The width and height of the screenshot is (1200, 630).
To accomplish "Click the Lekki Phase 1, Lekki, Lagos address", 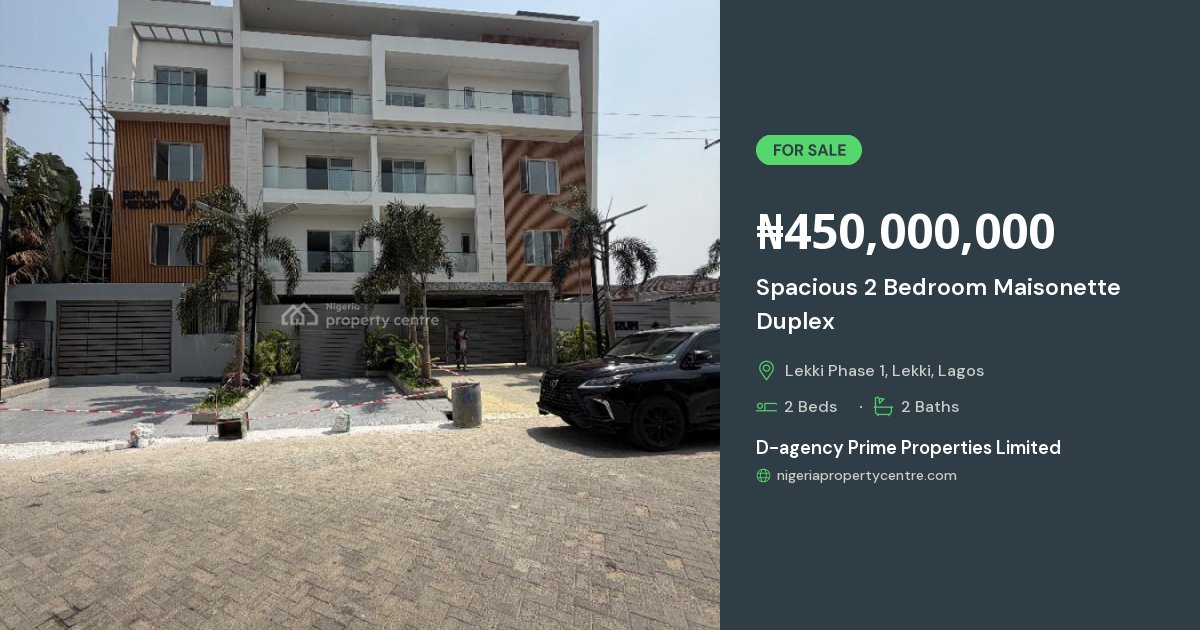I will pyautogui.click(x=884, y=371).
